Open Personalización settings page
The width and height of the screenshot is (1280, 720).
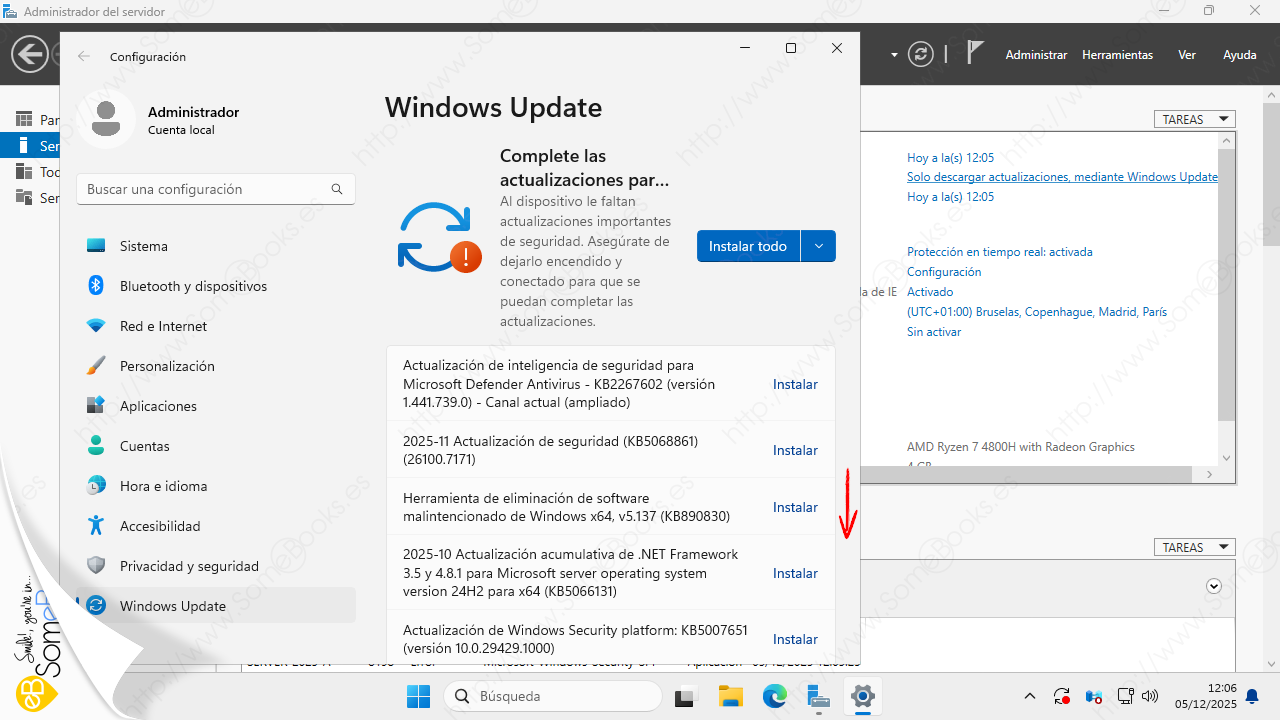pos(167,366)
